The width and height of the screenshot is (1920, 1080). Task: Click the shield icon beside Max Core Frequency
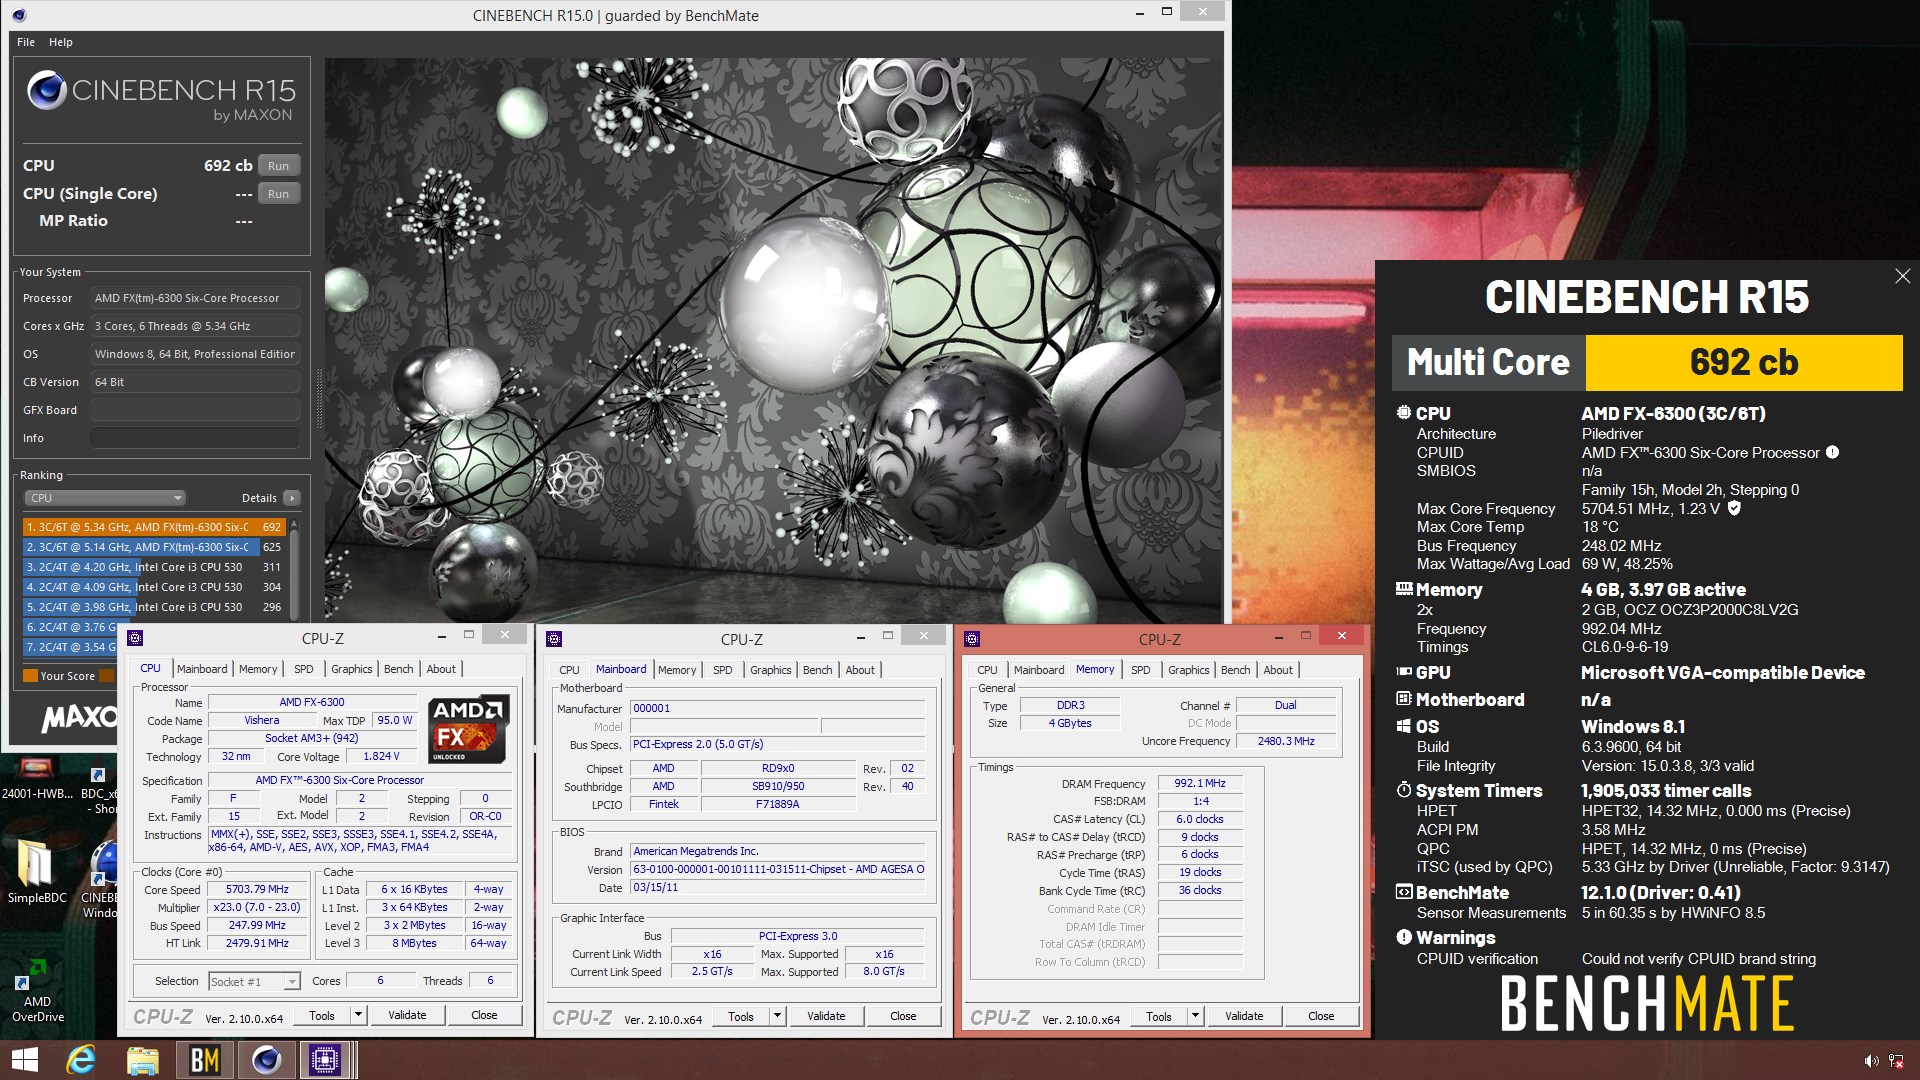pyautogui.click(x=1734, y=508)
